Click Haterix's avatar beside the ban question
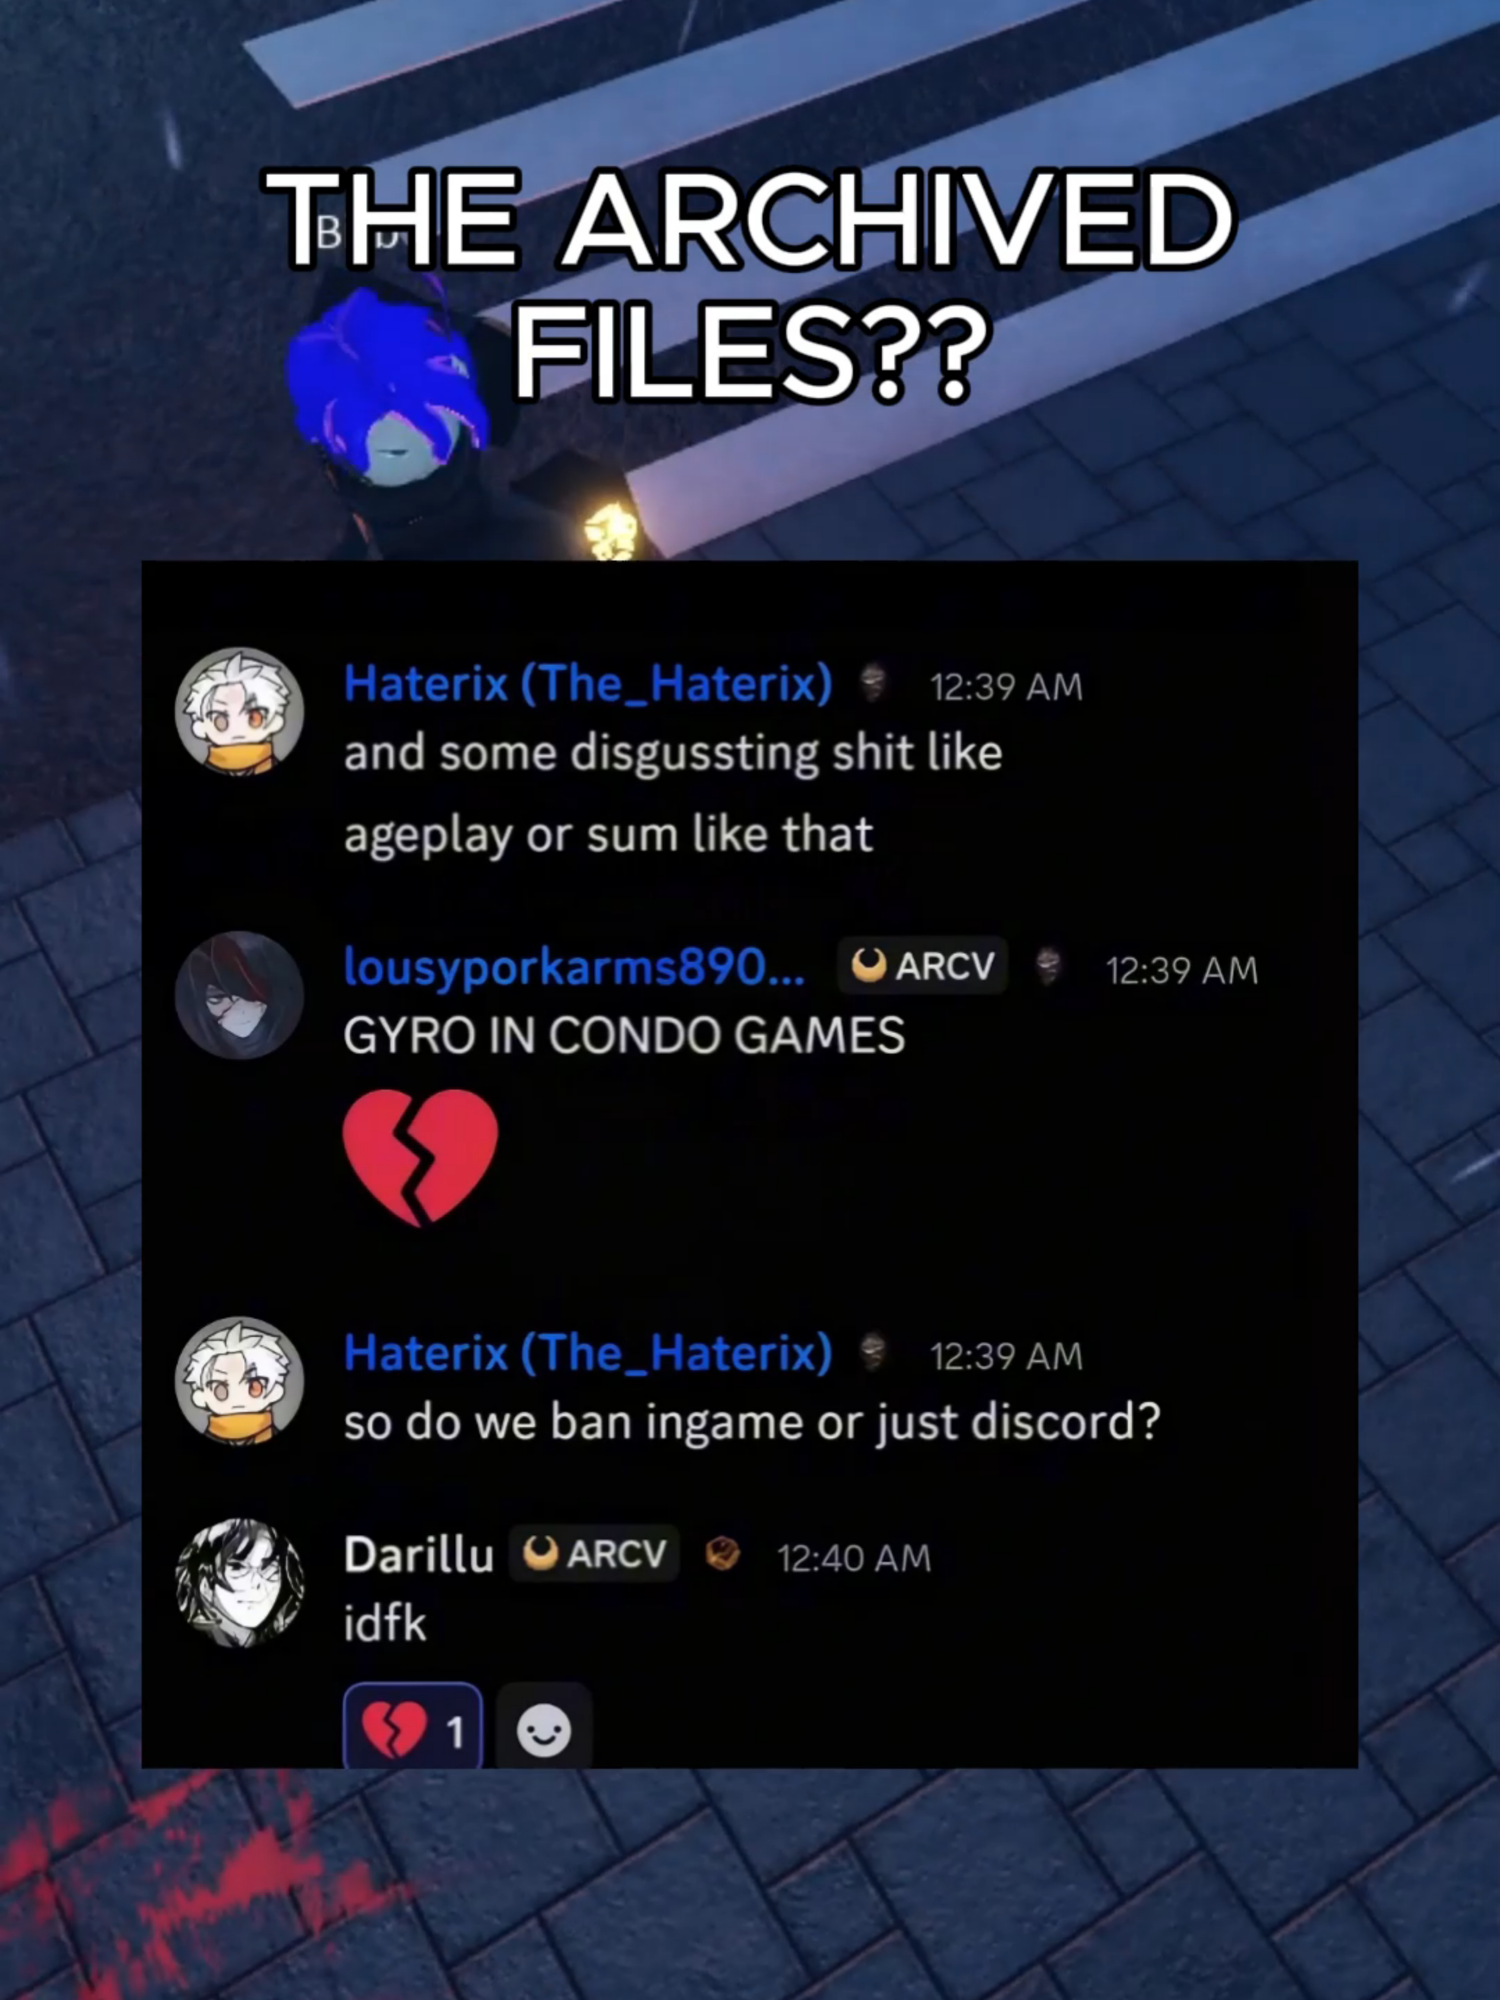This screenshot has width=1500, height=2000. (240, 1381)
